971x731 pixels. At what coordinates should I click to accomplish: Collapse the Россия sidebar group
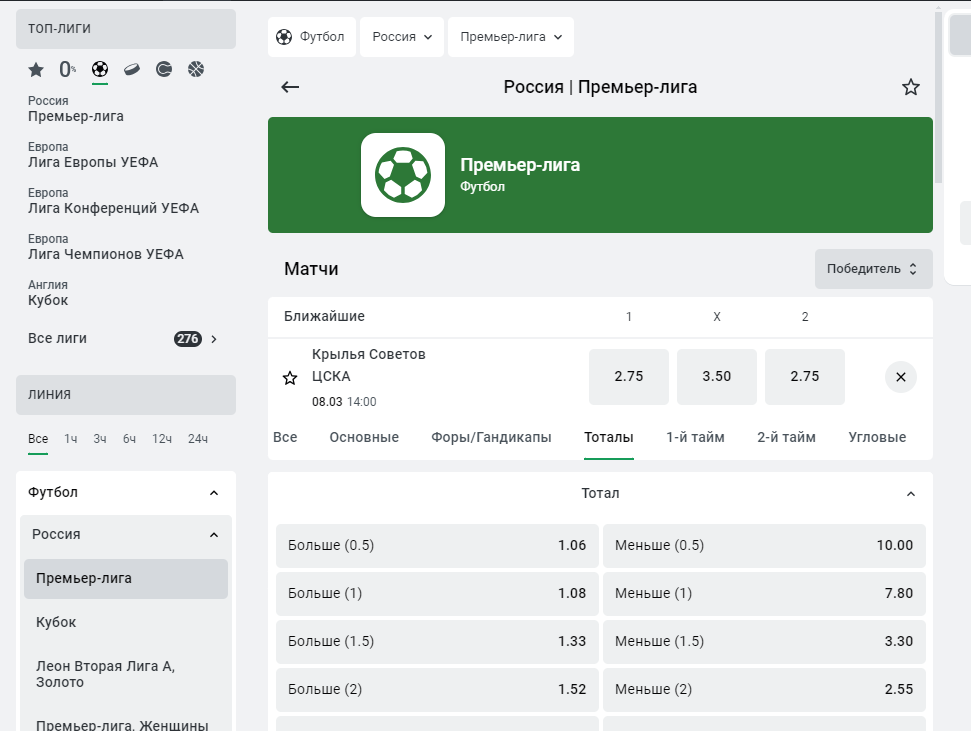[x=214, y=535]
